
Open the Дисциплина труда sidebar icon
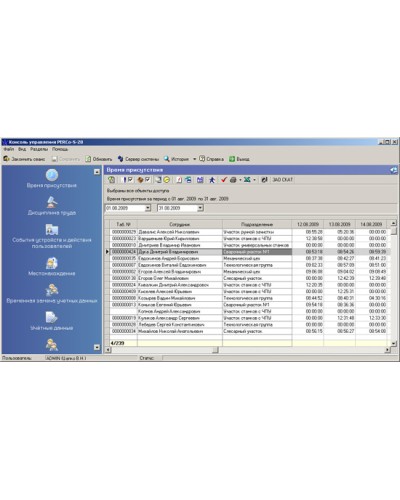pyautogui.click(x=52, y=202)
